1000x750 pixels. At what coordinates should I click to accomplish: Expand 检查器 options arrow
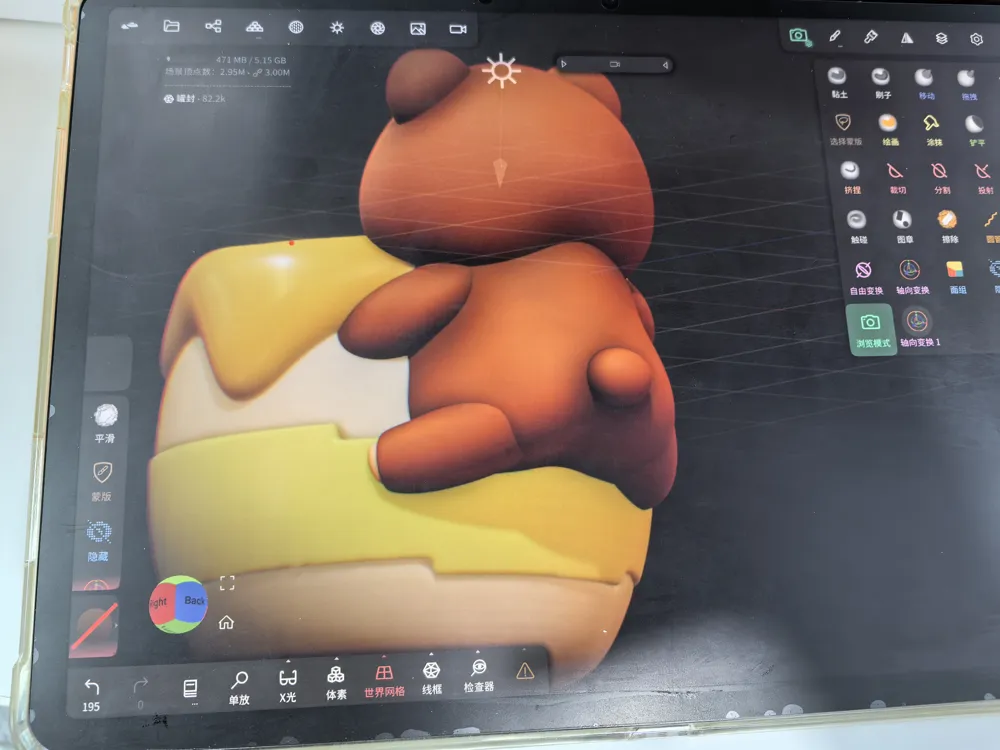click(478, 652)
